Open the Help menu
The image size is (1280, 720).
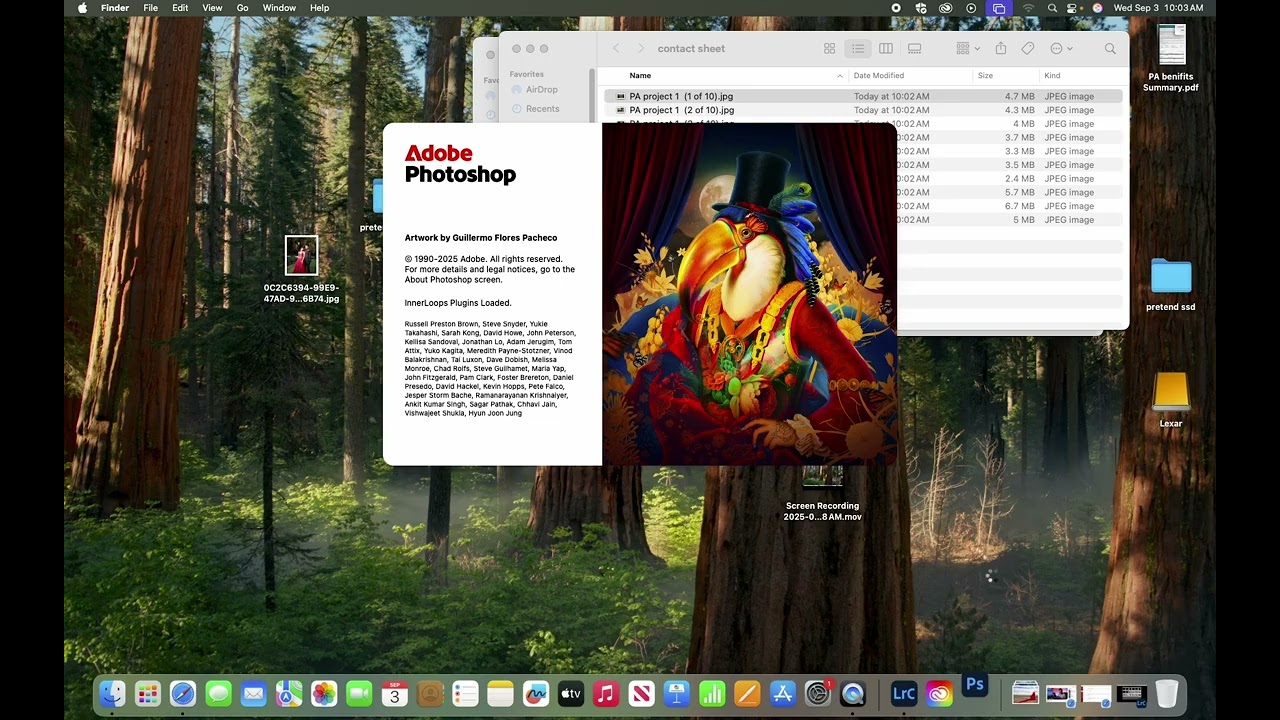click(320, 8)
